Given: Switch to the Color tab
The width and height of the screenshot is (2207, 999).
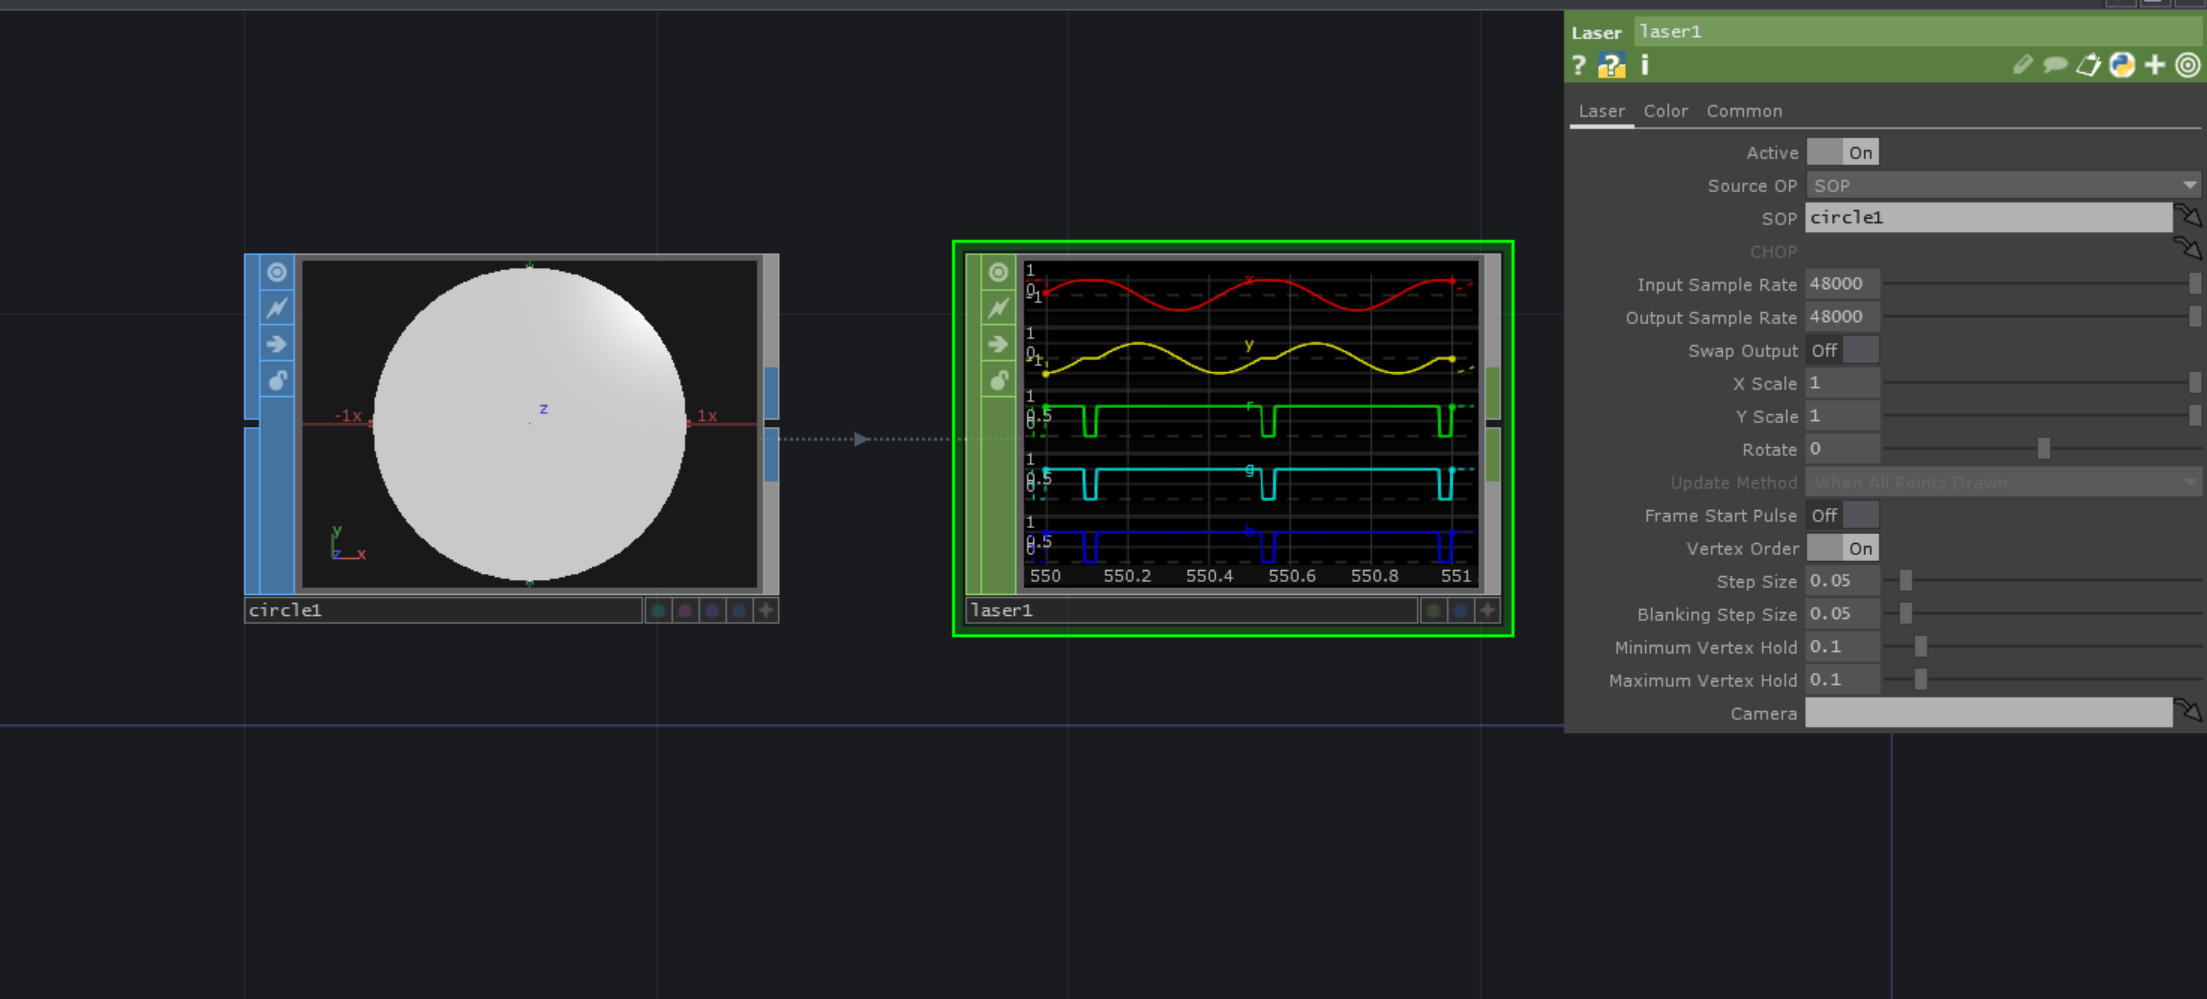Looking at the screenshot, I should click(1665, 111).
